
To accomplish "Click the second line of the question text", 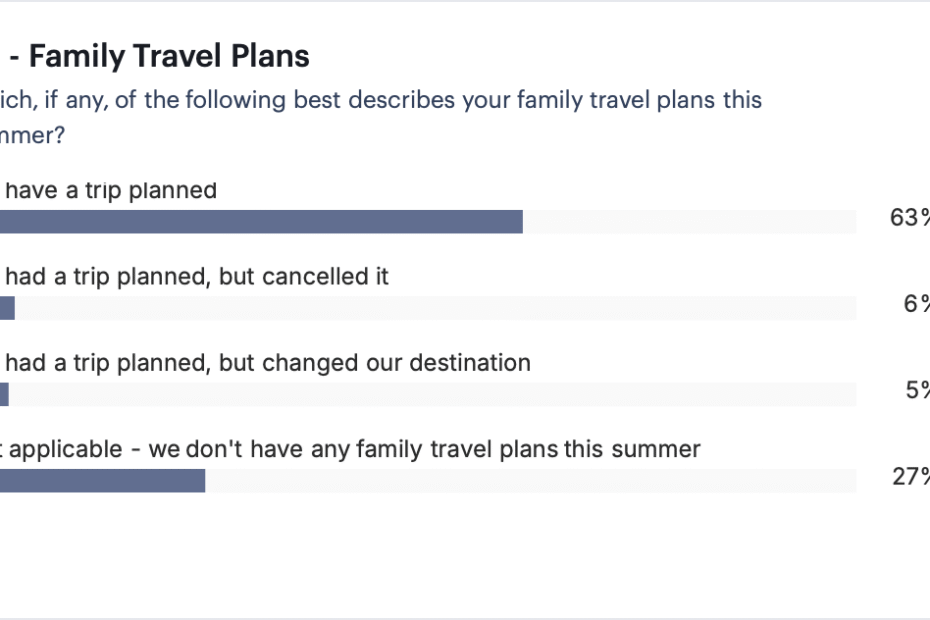I will tap(32, 135).
